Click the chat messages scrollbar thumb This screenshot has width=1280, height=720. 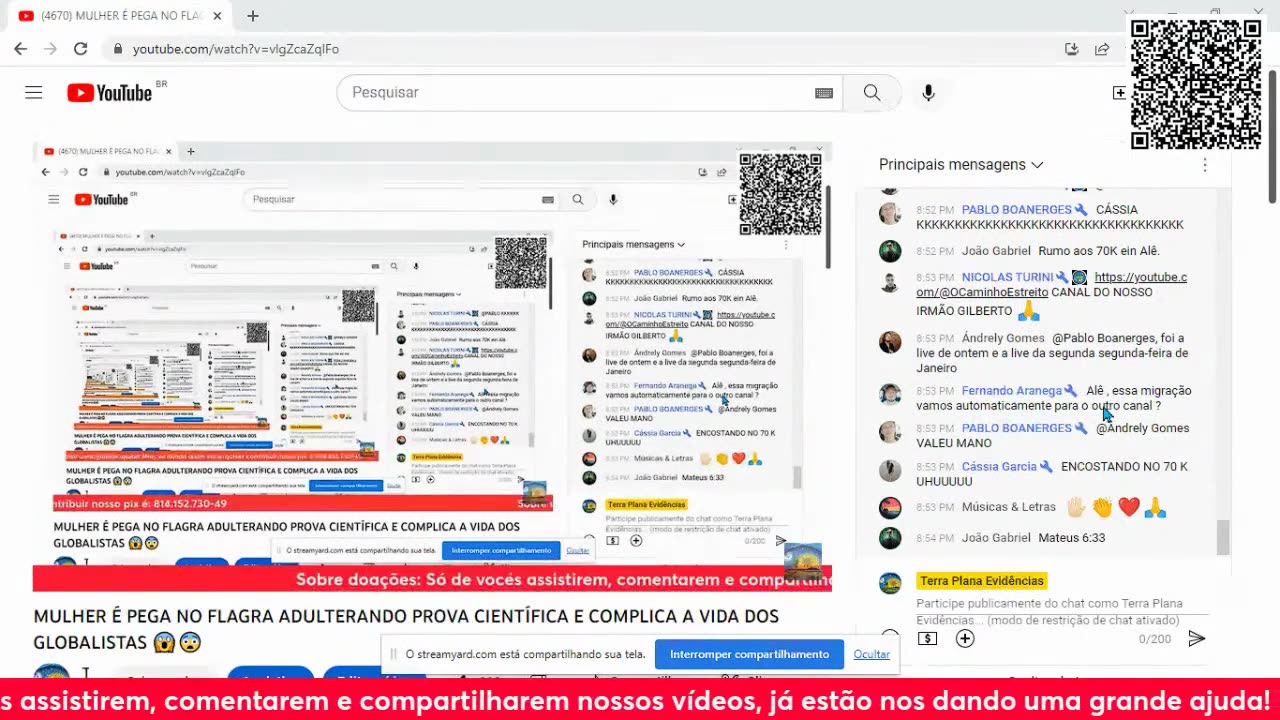(1222, 537)
